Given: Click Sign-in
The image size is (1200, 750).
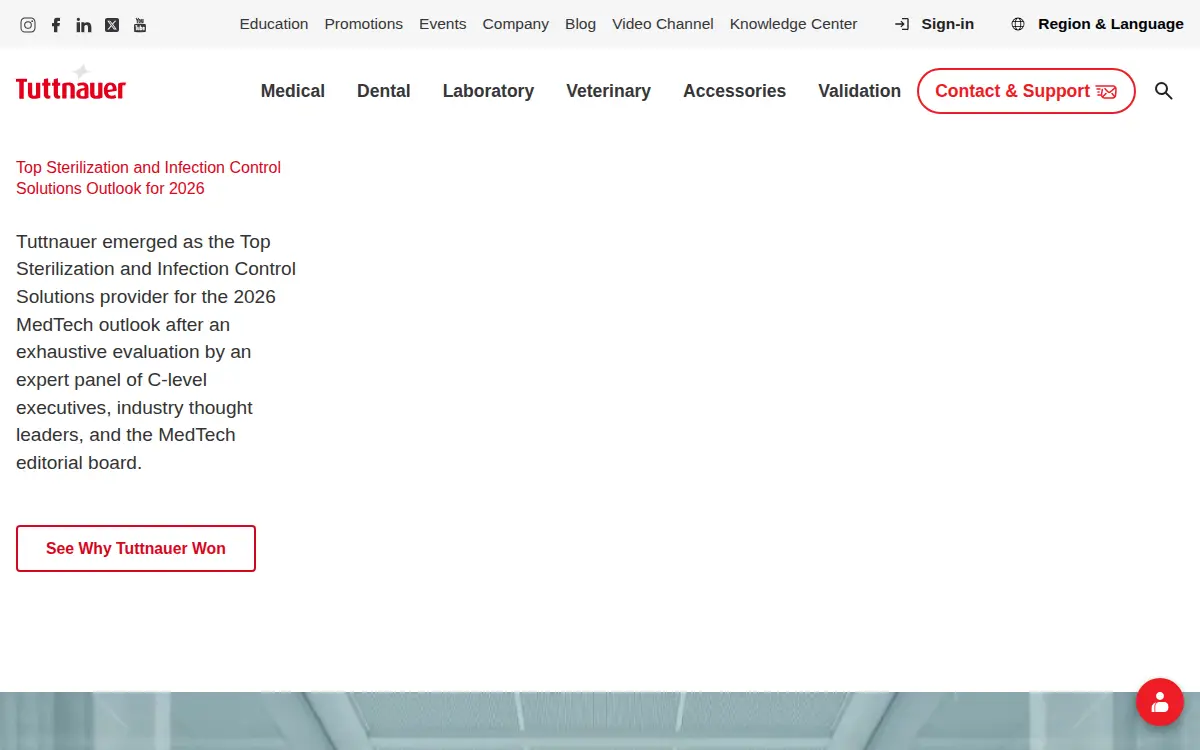Looking at the screenshot, I should coord(934,24).
